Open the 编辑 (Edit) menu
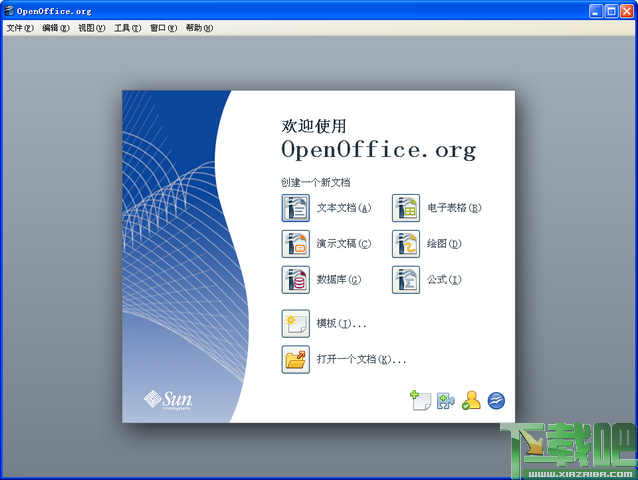Viewport: 638px width, 480px height. tap(56, 28)
